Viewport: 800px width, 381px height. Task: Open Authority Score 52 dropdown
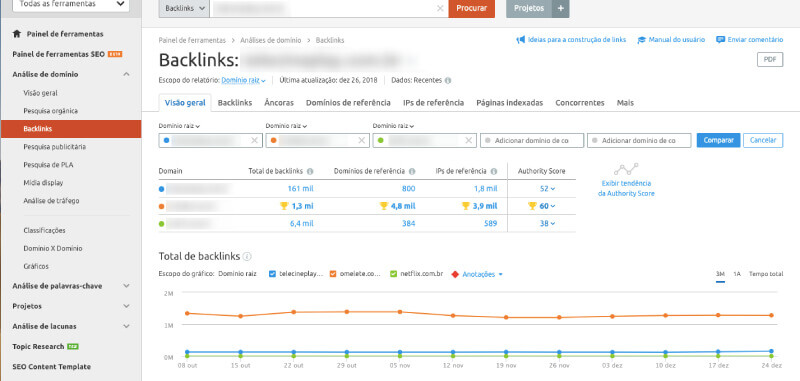pyautogui.click(x=547, y=189)
